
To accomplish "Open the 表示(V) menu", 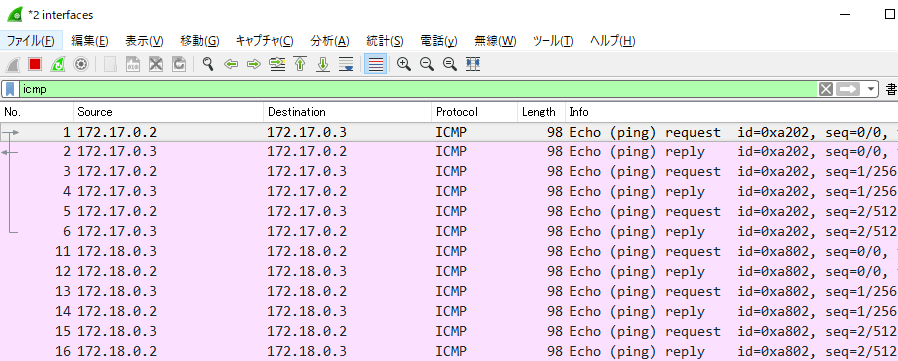I will [144, 41].
